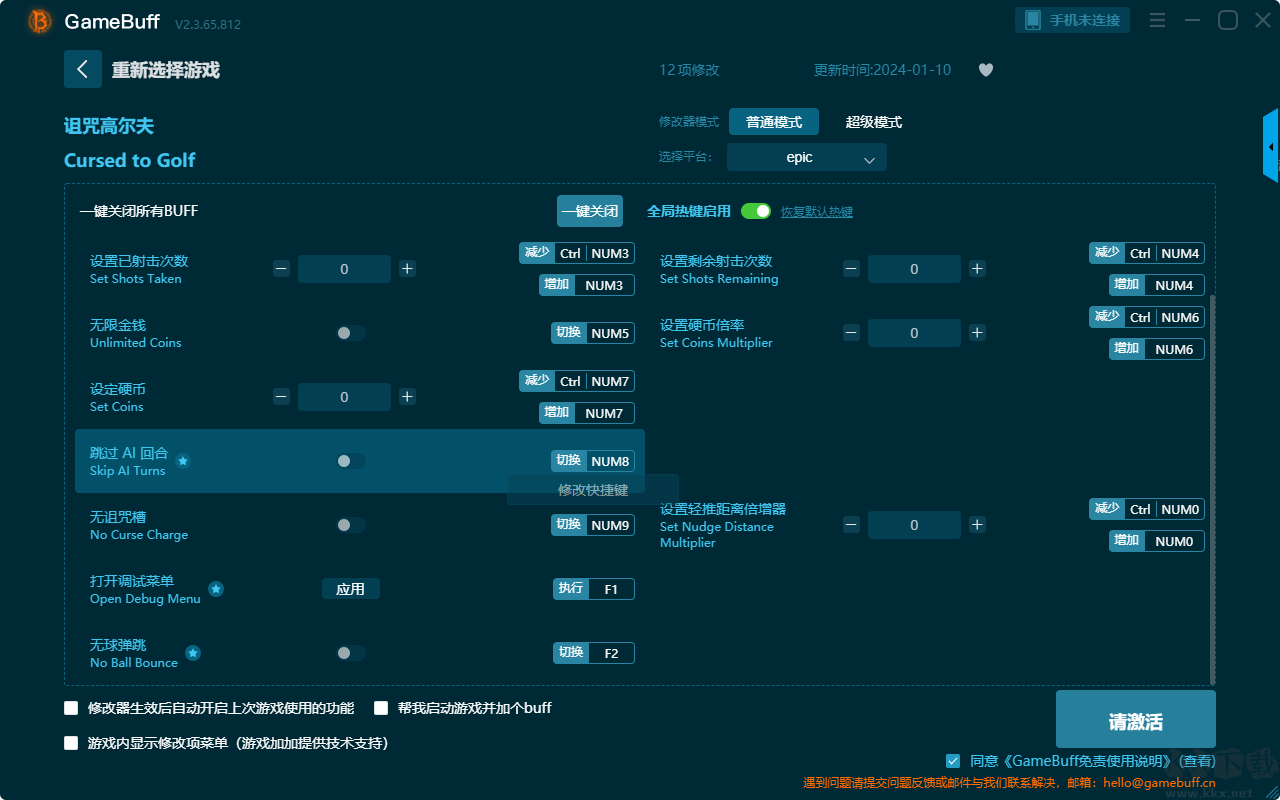Decrease Set Shots Remaining value
Image resolution: width=1280 pixels, height=800 pixels.
[851, 269]
